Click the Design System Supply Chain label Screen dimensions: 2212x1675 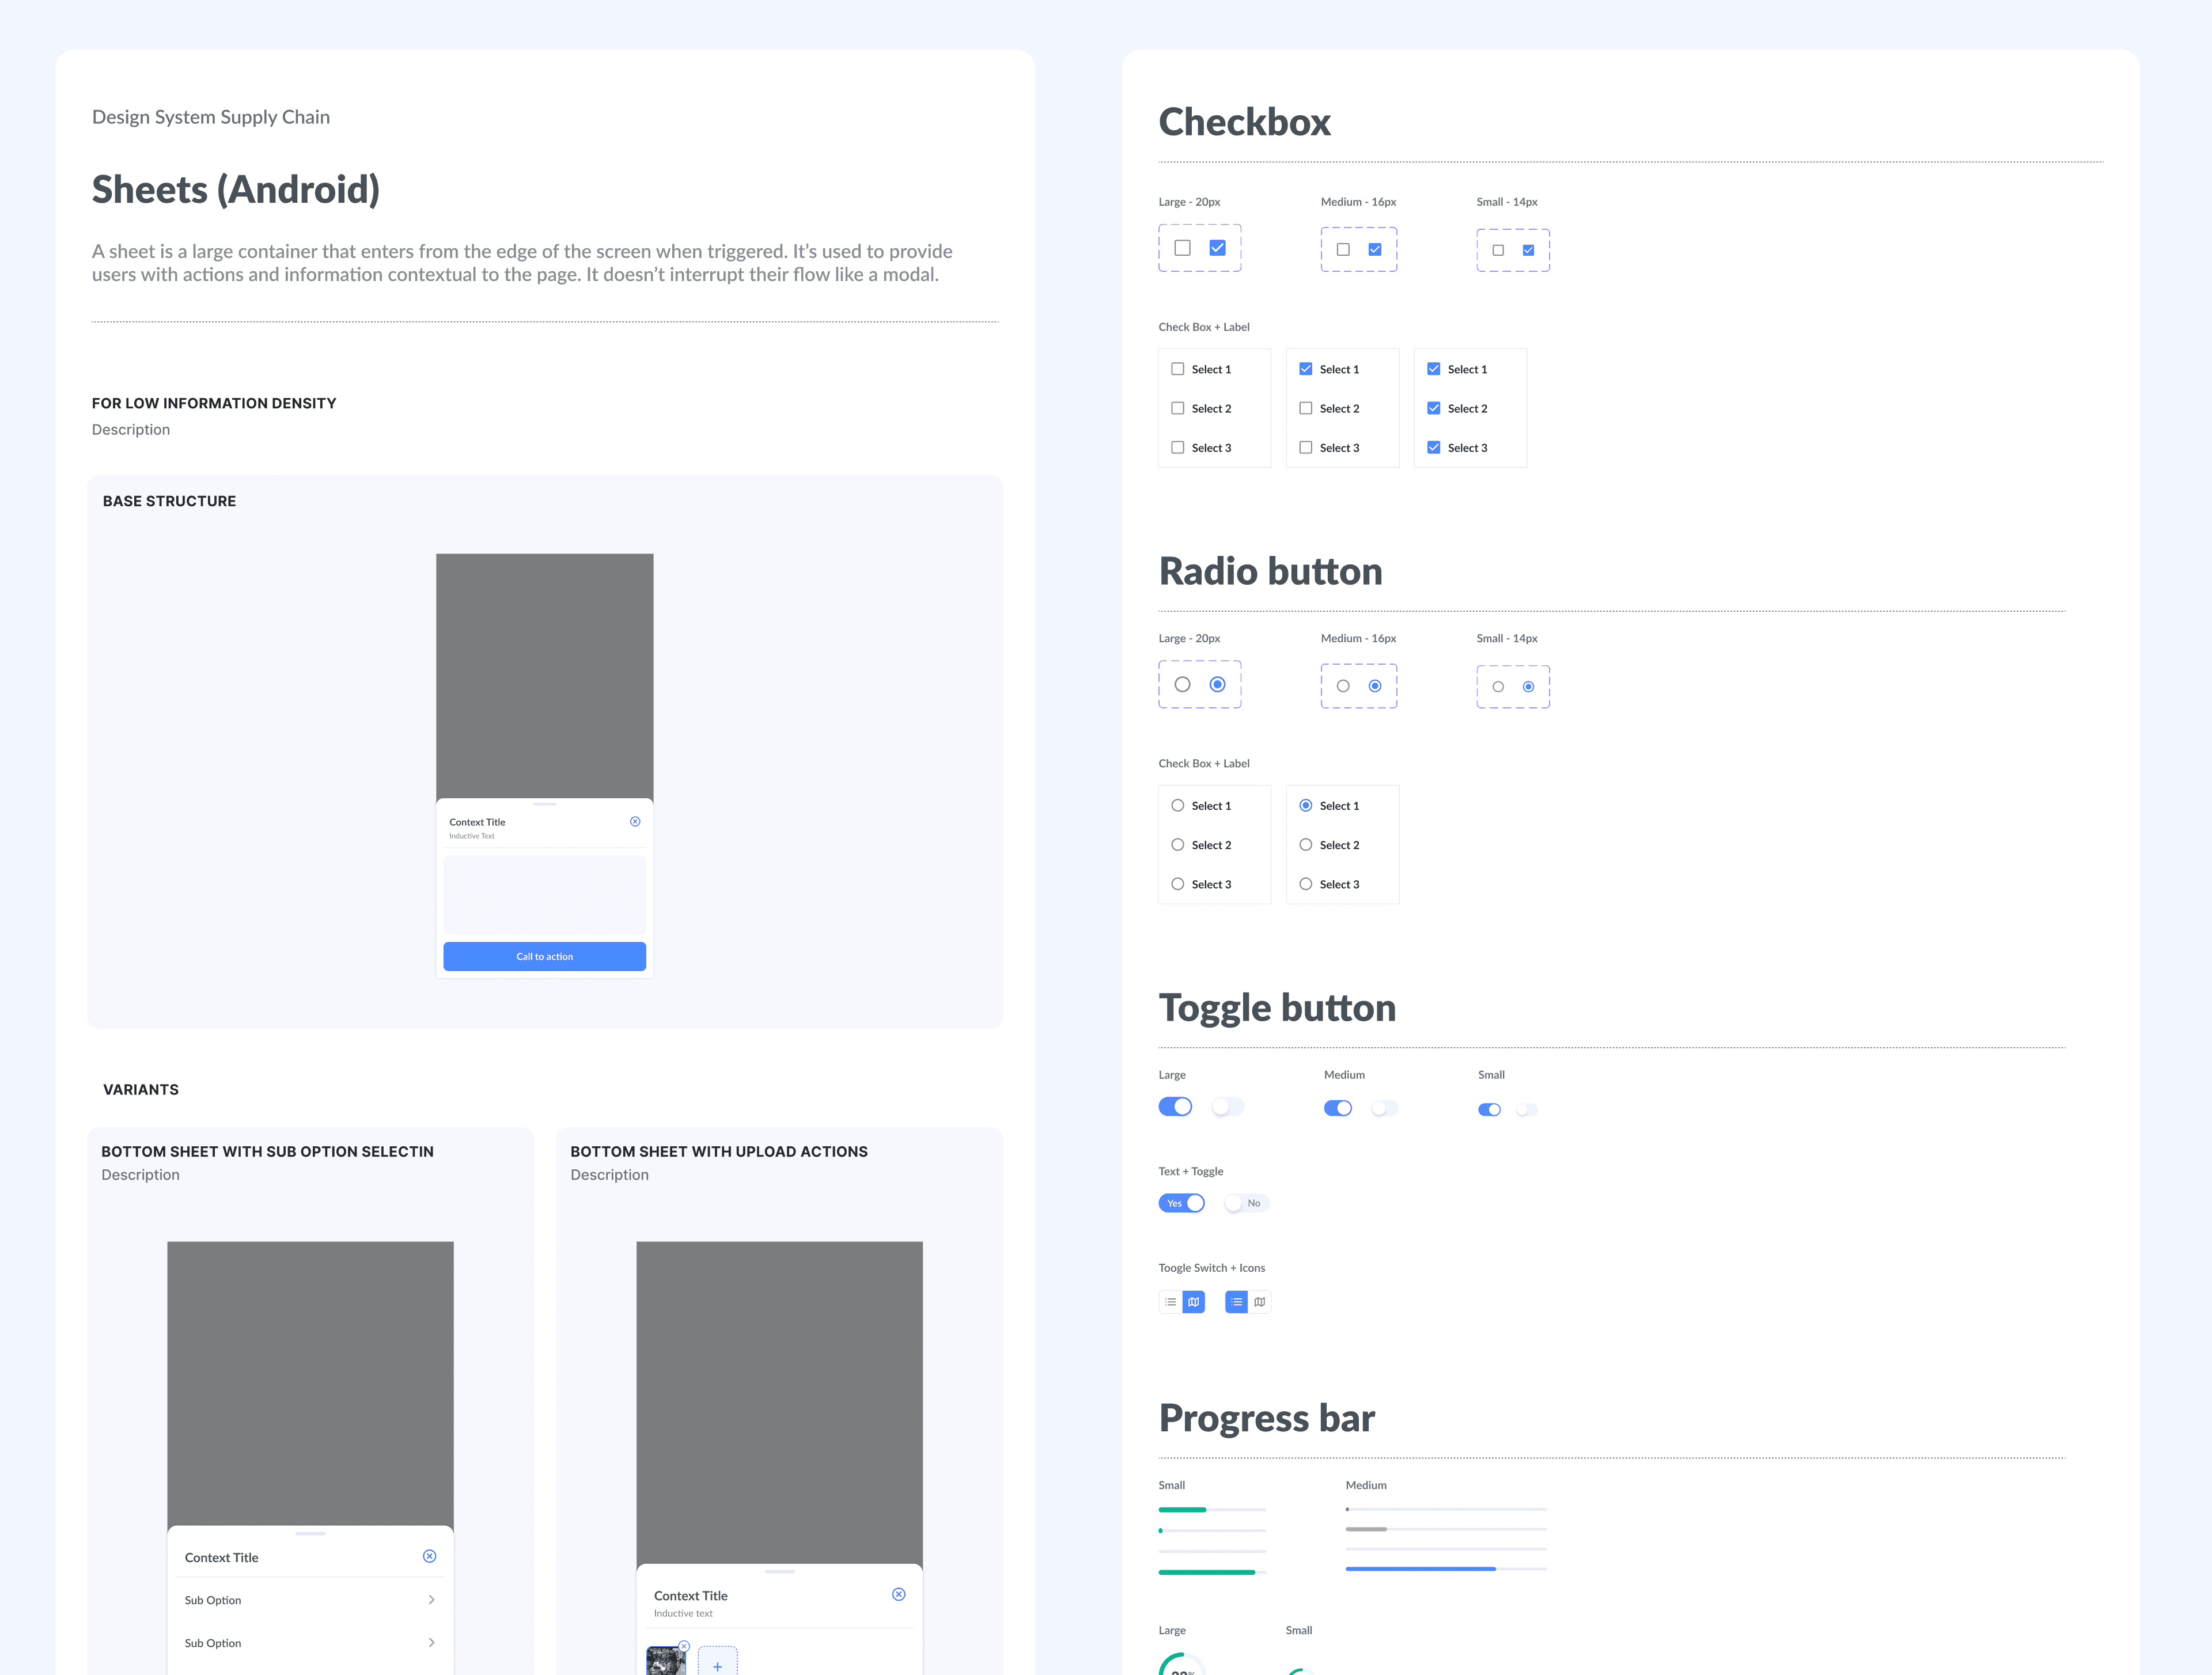[211, 116]
